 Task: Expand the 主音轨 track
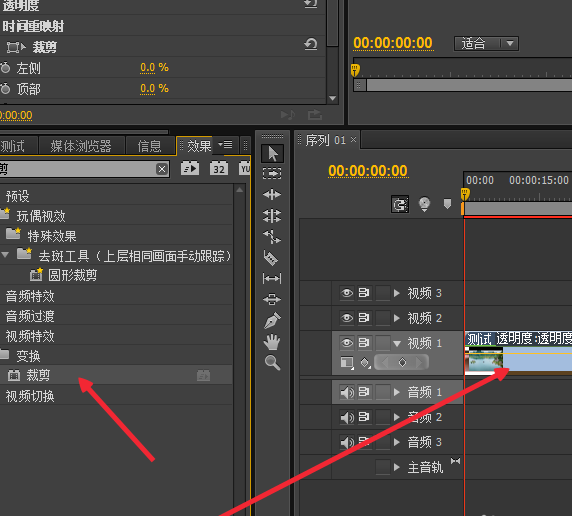[x=397, y=467]
